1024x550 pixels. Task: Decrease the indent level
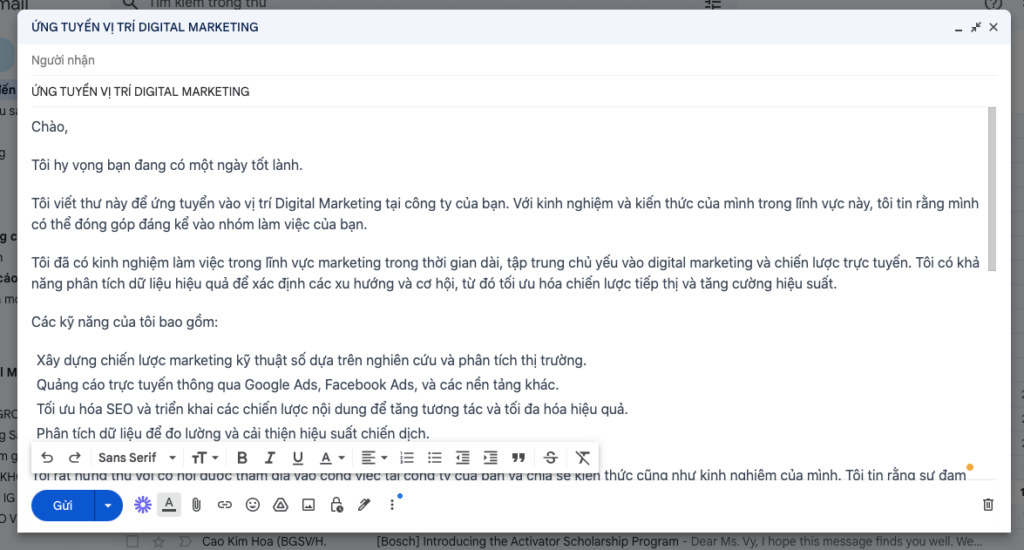462,458
